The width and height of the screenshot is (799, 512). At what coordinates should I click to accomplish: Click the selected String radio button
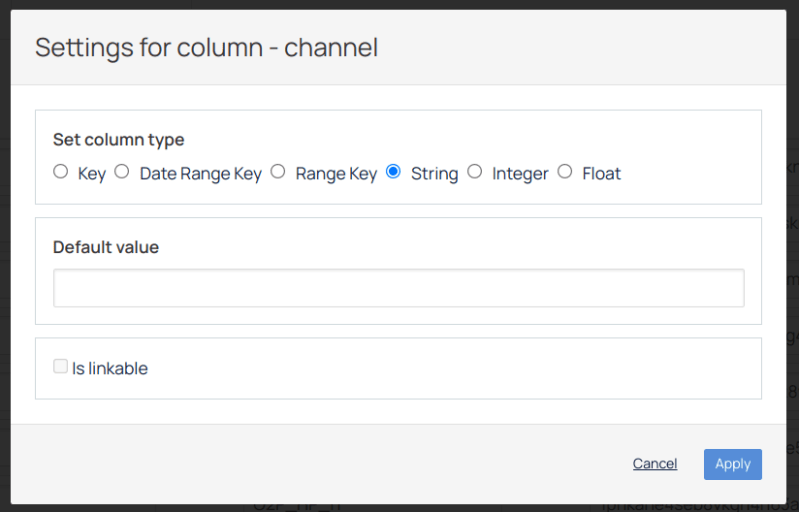[393, 172]
